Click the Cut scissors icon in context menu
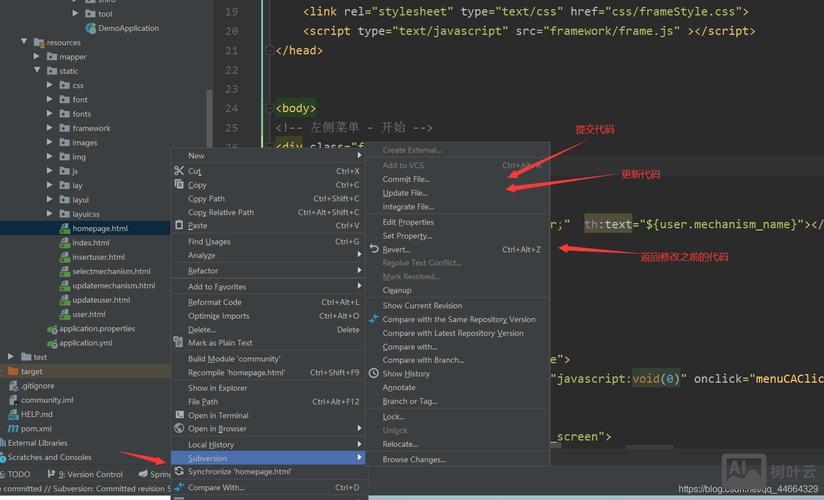 tap(180, 171)
